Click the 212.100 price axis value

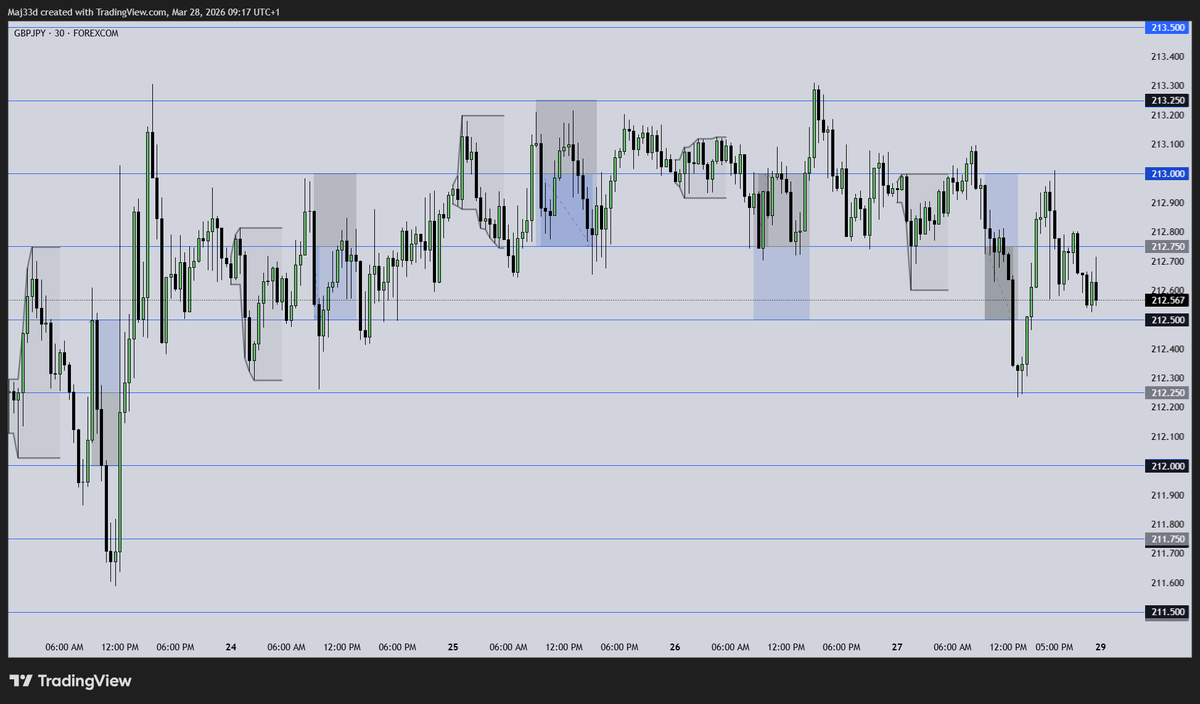[1169, 437]
